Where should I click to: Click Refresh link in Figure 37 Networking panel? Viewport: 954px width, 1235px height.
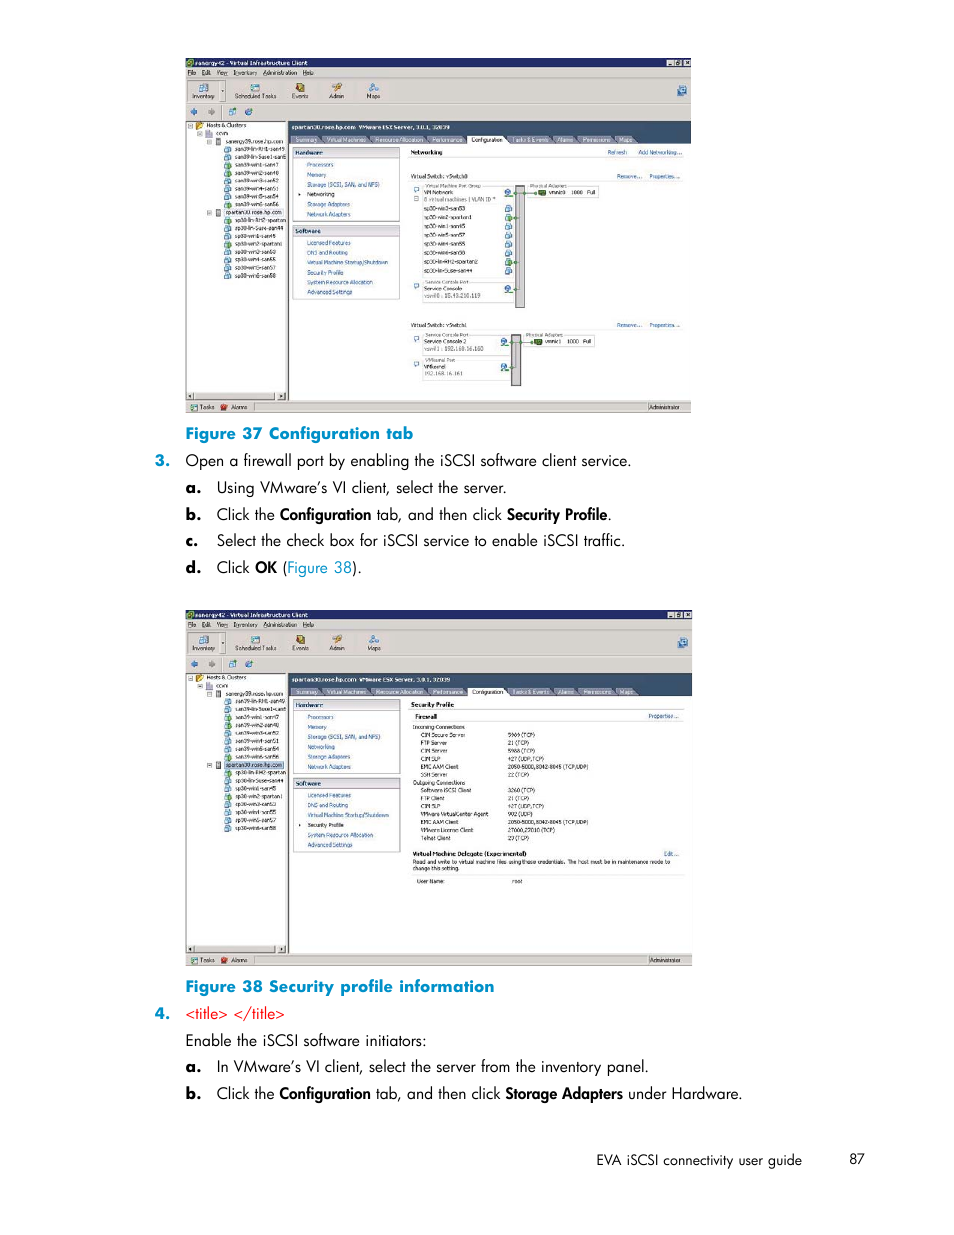(x=617, y=152)
